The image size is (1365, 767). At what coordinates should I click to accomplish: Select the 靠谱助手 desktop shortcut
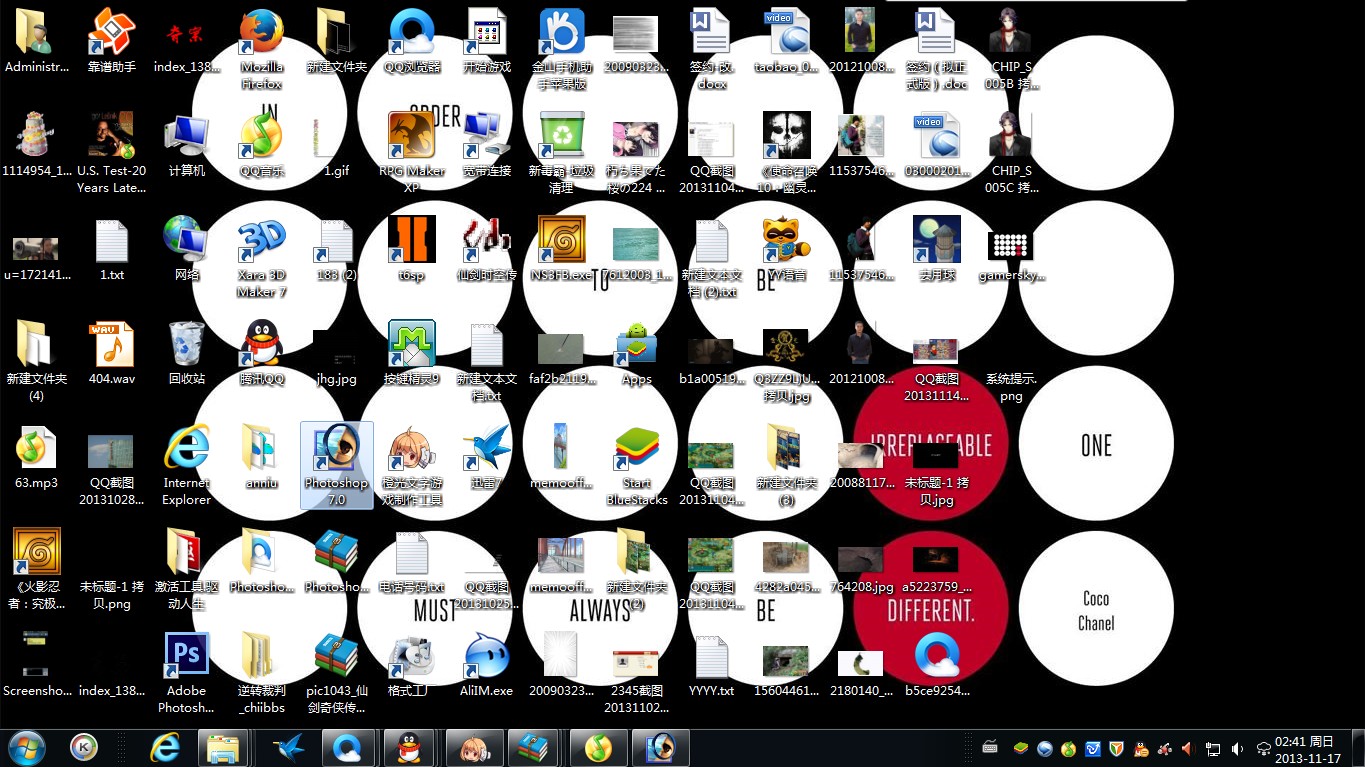click(112, 41)
